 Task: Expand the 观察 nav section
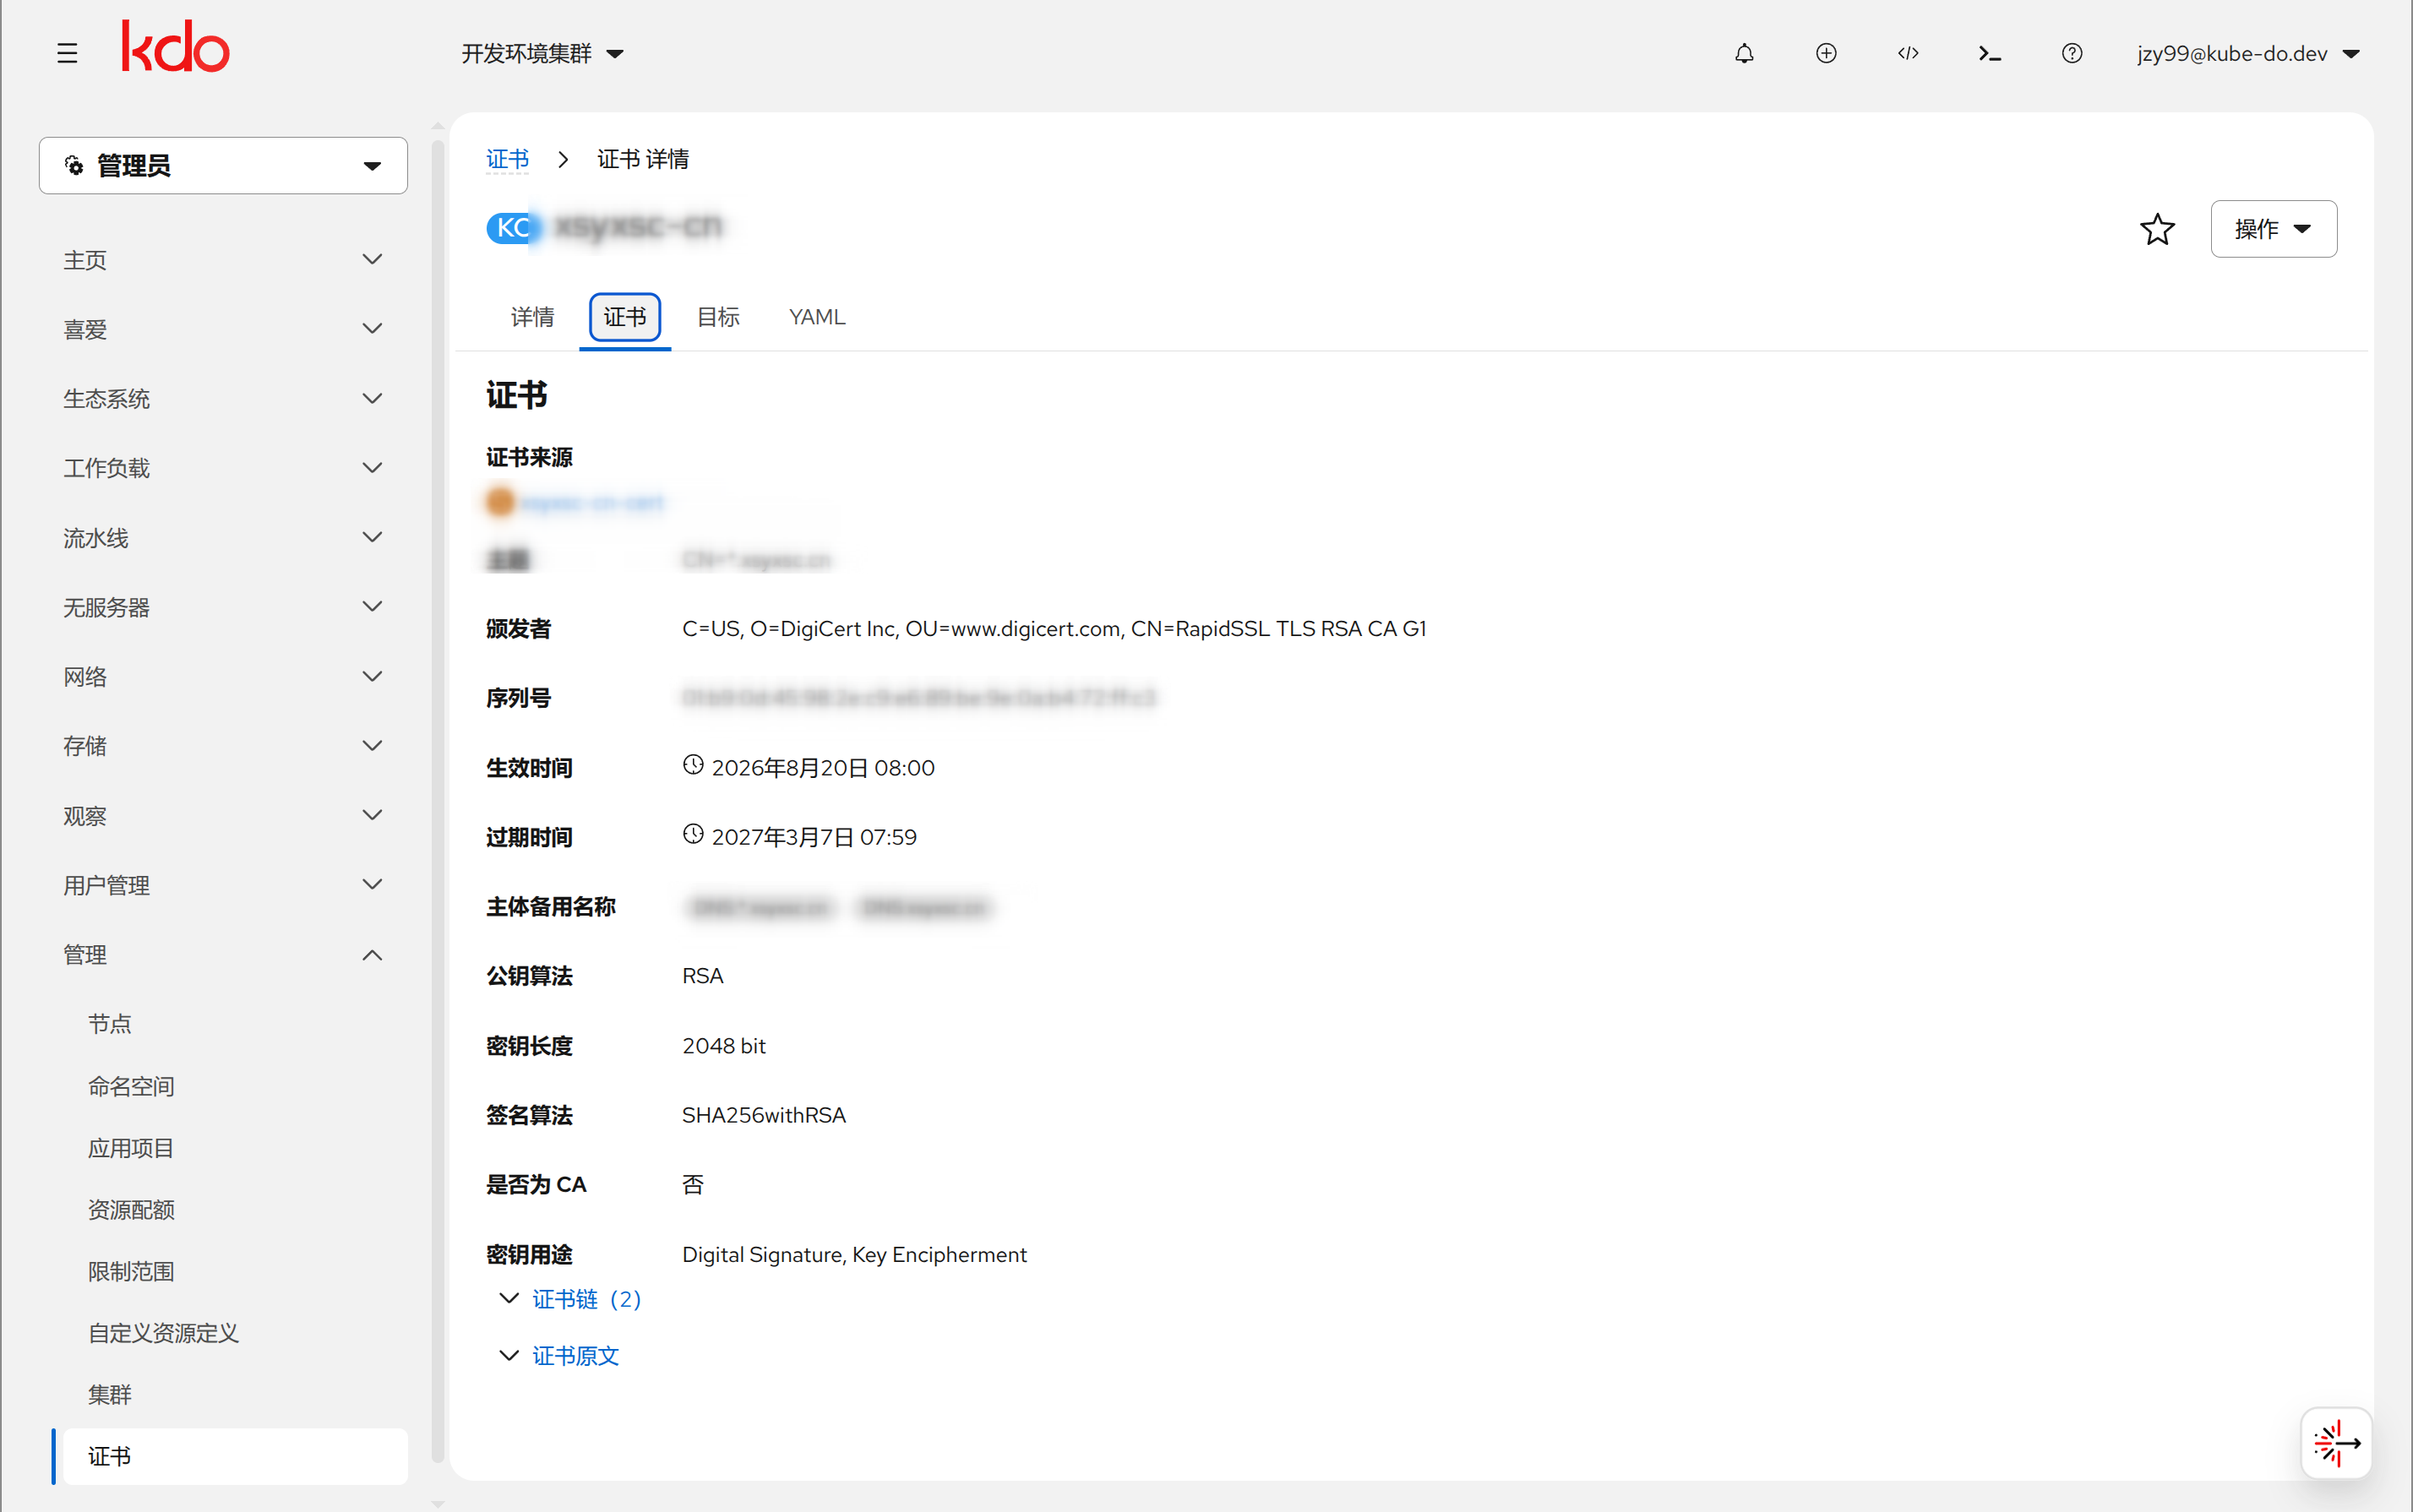[x=223, y=816]
